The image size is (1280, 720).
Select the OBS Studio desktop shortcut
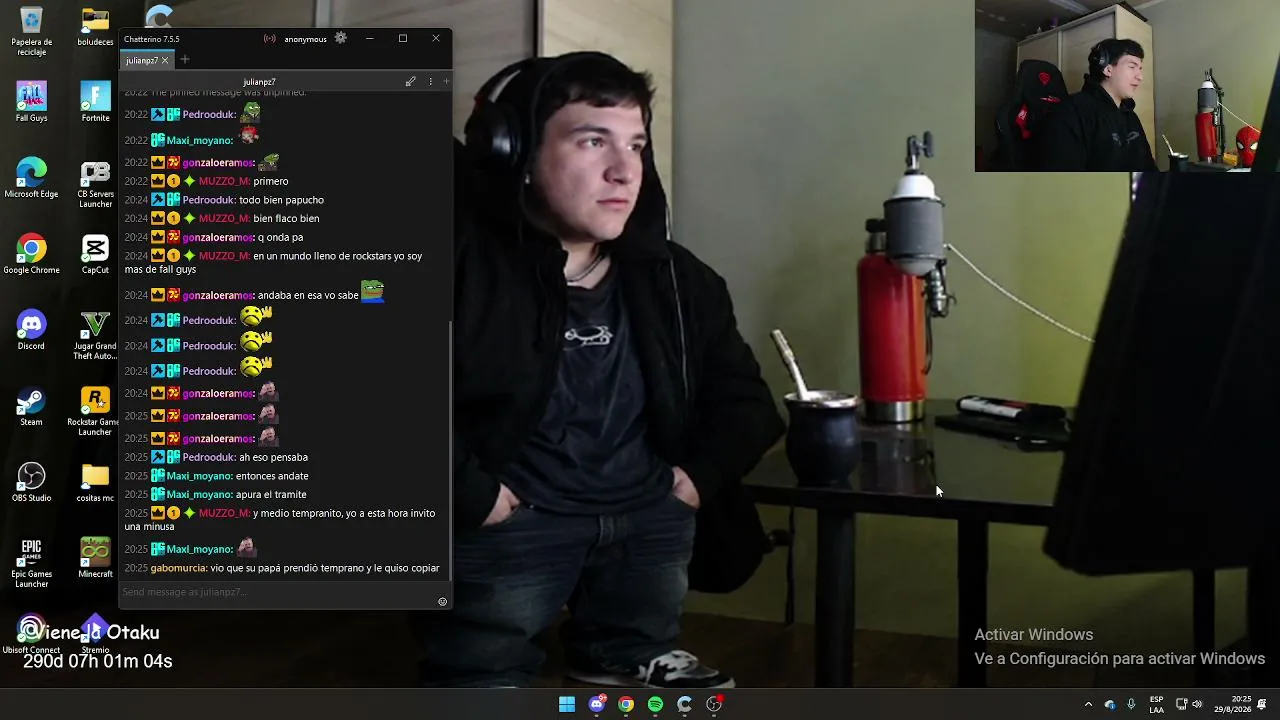(x=31, y=482)
